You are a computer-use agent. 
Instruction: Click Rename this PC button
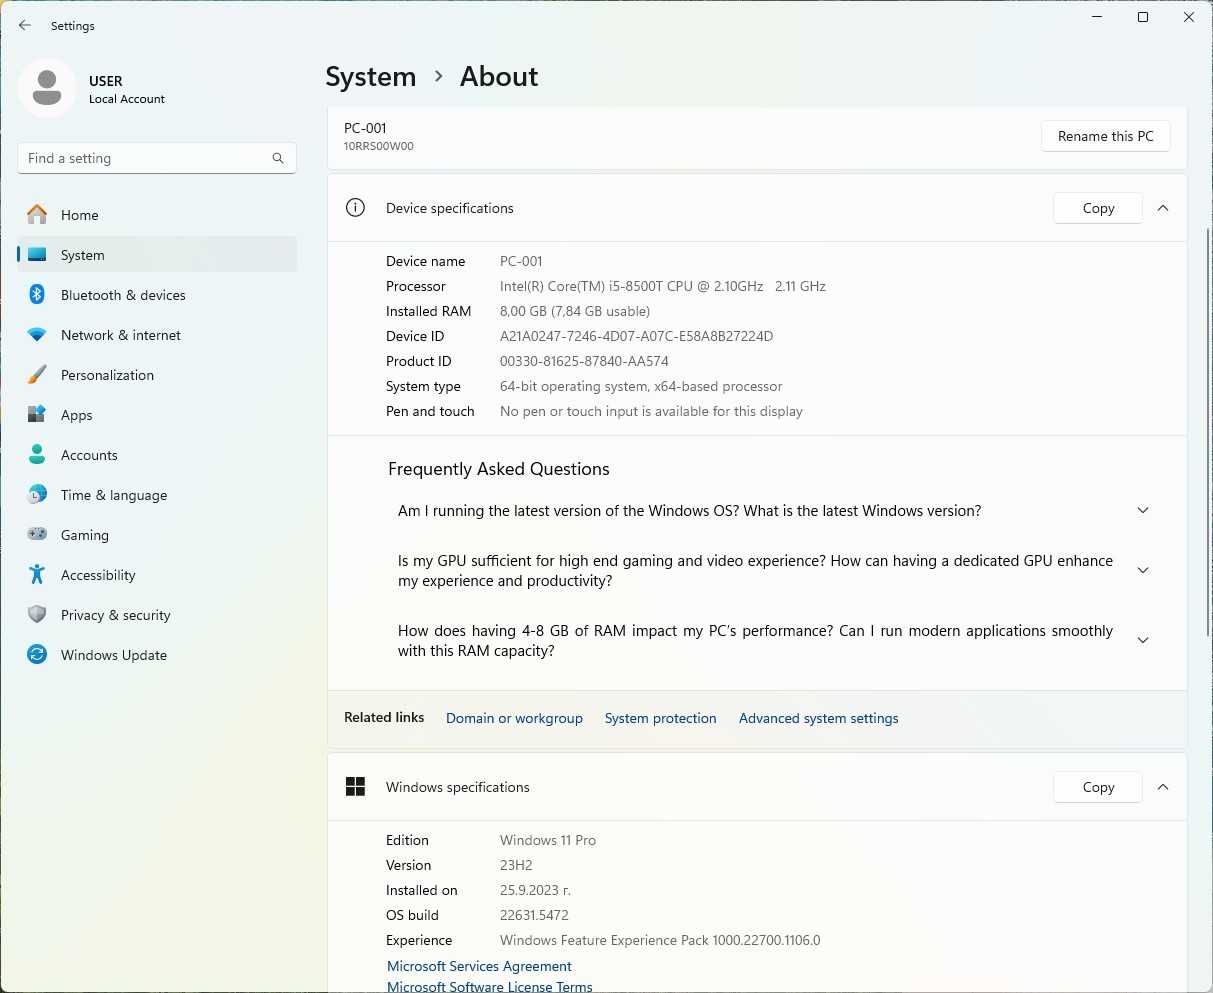coord(1106,136)
